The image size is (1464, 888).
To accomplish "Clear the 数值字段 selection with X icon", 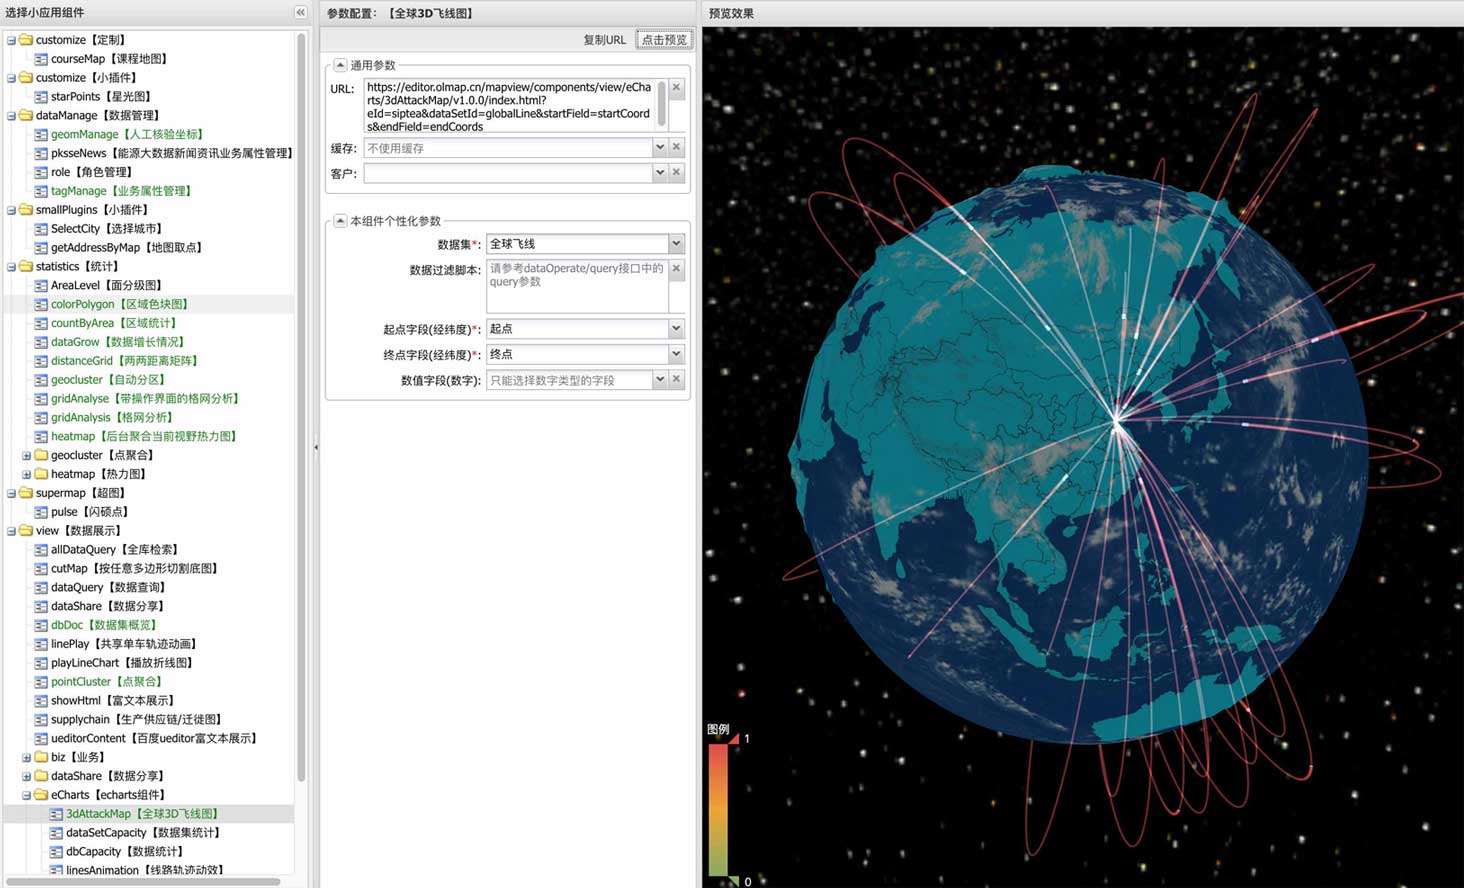I will (676, 380).
